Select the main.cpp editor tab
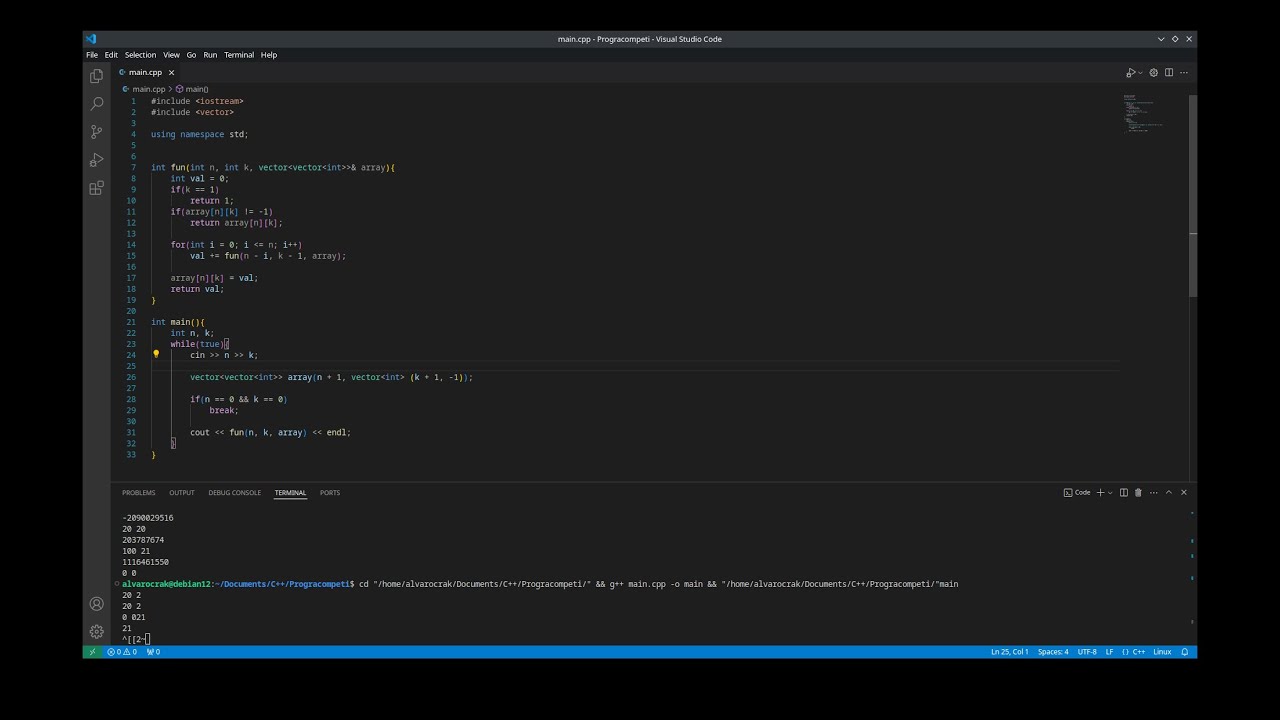1280x720 pixels. tap(146, 72)
